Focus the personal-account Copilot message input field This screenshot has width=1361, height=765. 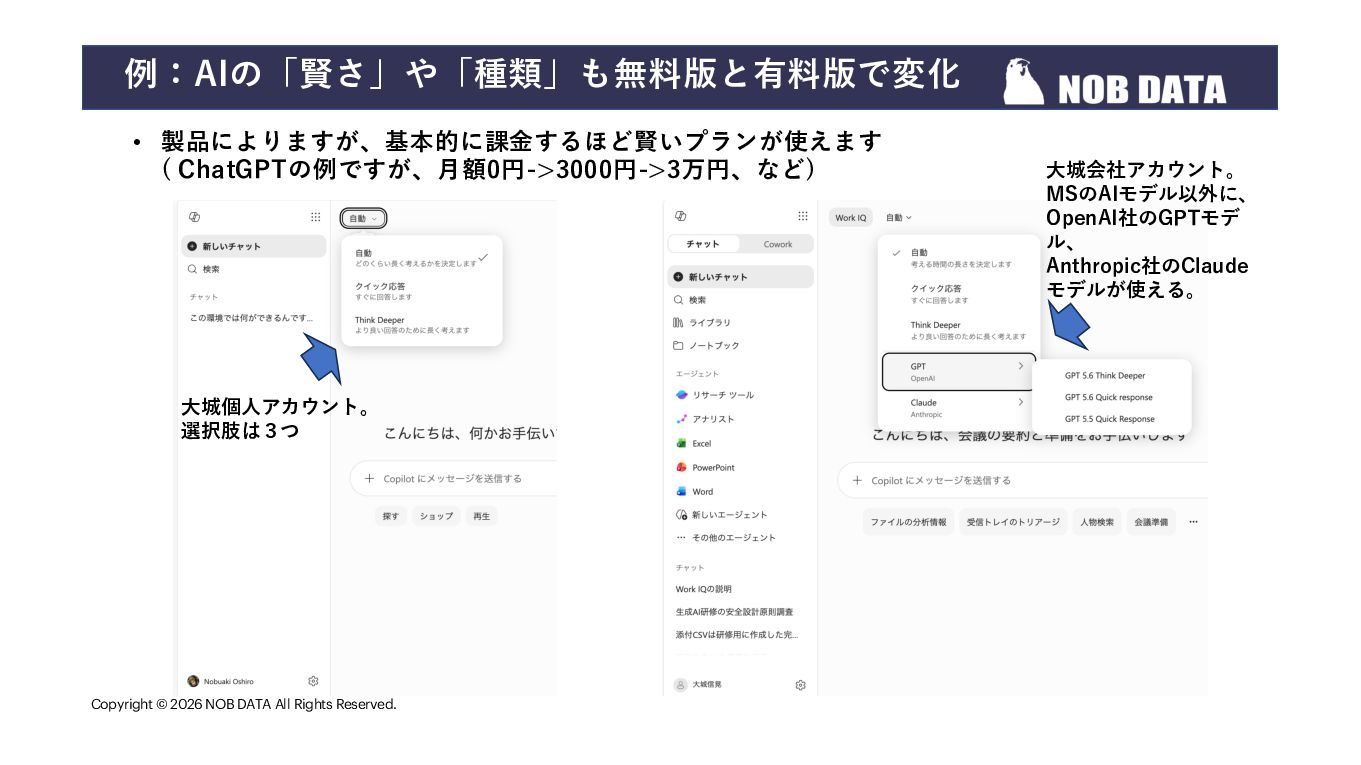point(454,478)
